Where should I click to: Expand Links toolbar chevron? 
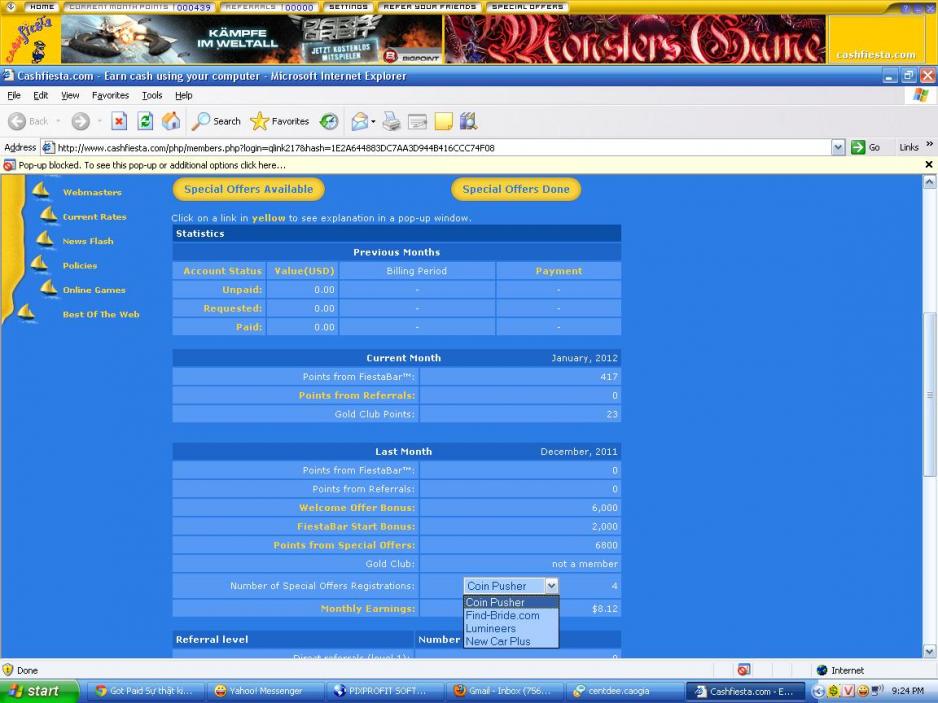[930, 145]
